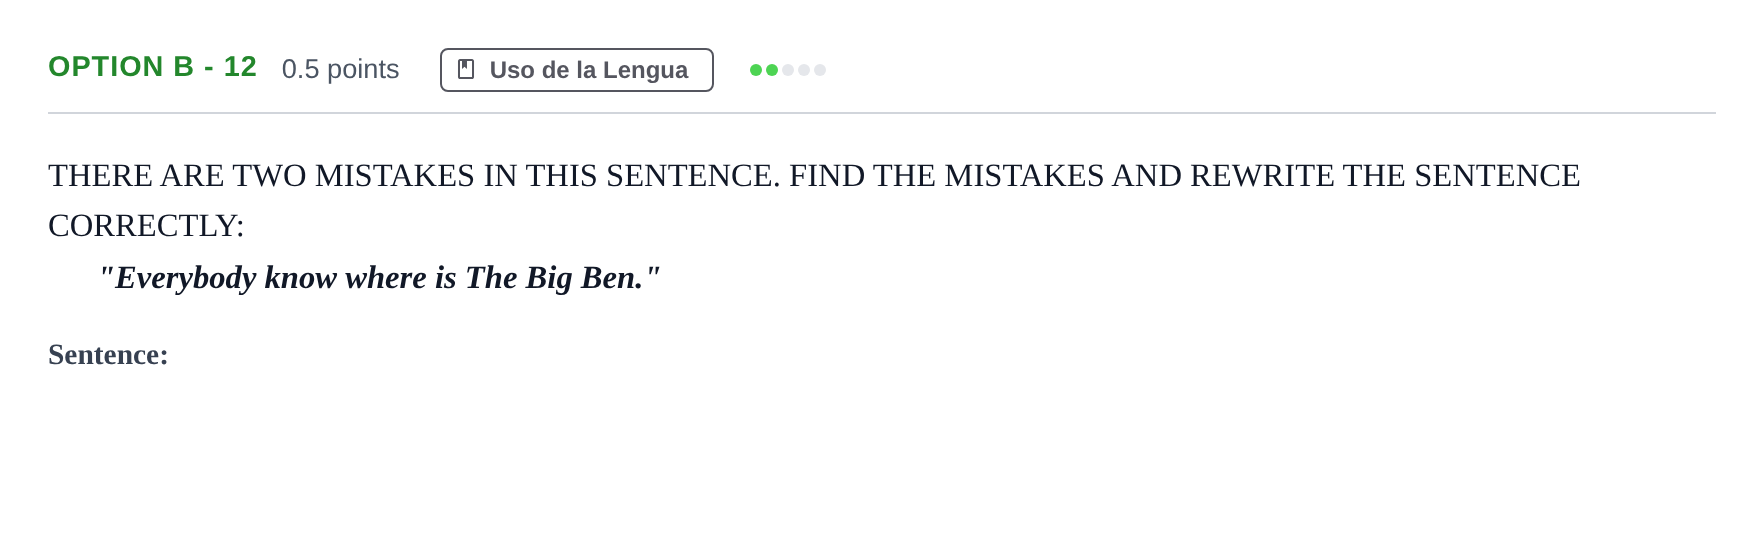Click the word know in the quoted sentence
This screenshot has width=1764, height=558.
tap(300, 278)
